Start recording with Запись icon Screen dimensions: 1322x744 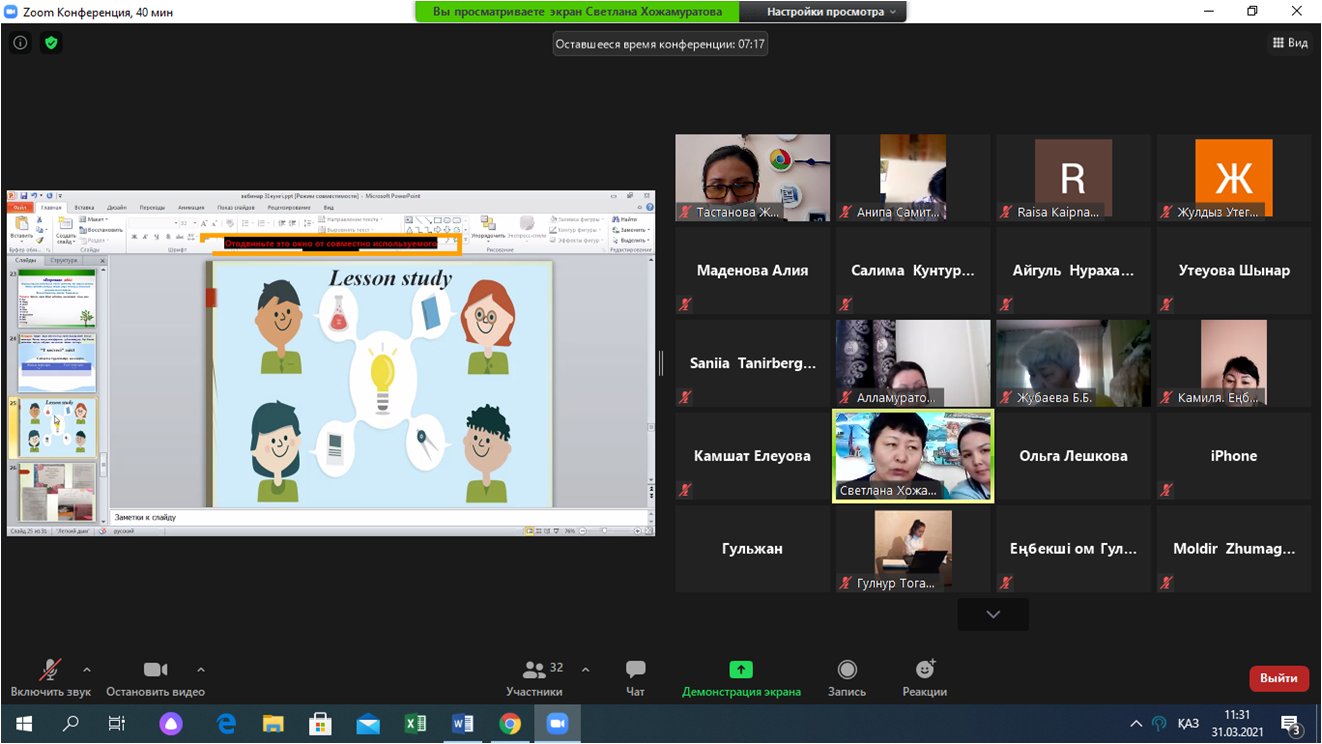[847, 670]
